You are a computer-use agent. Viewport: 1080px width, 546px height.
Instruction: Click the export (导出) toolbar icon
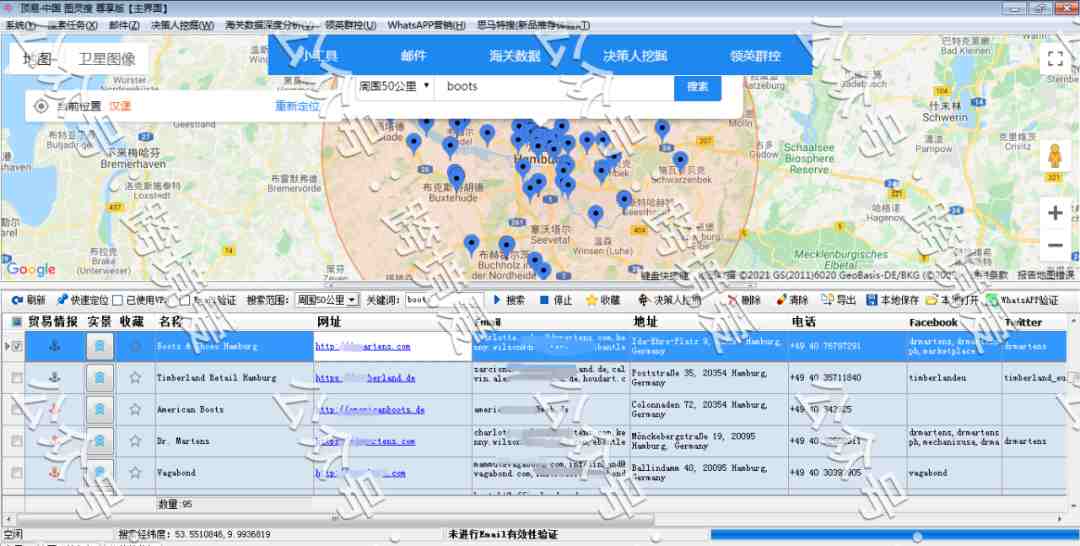coord(827,300)
